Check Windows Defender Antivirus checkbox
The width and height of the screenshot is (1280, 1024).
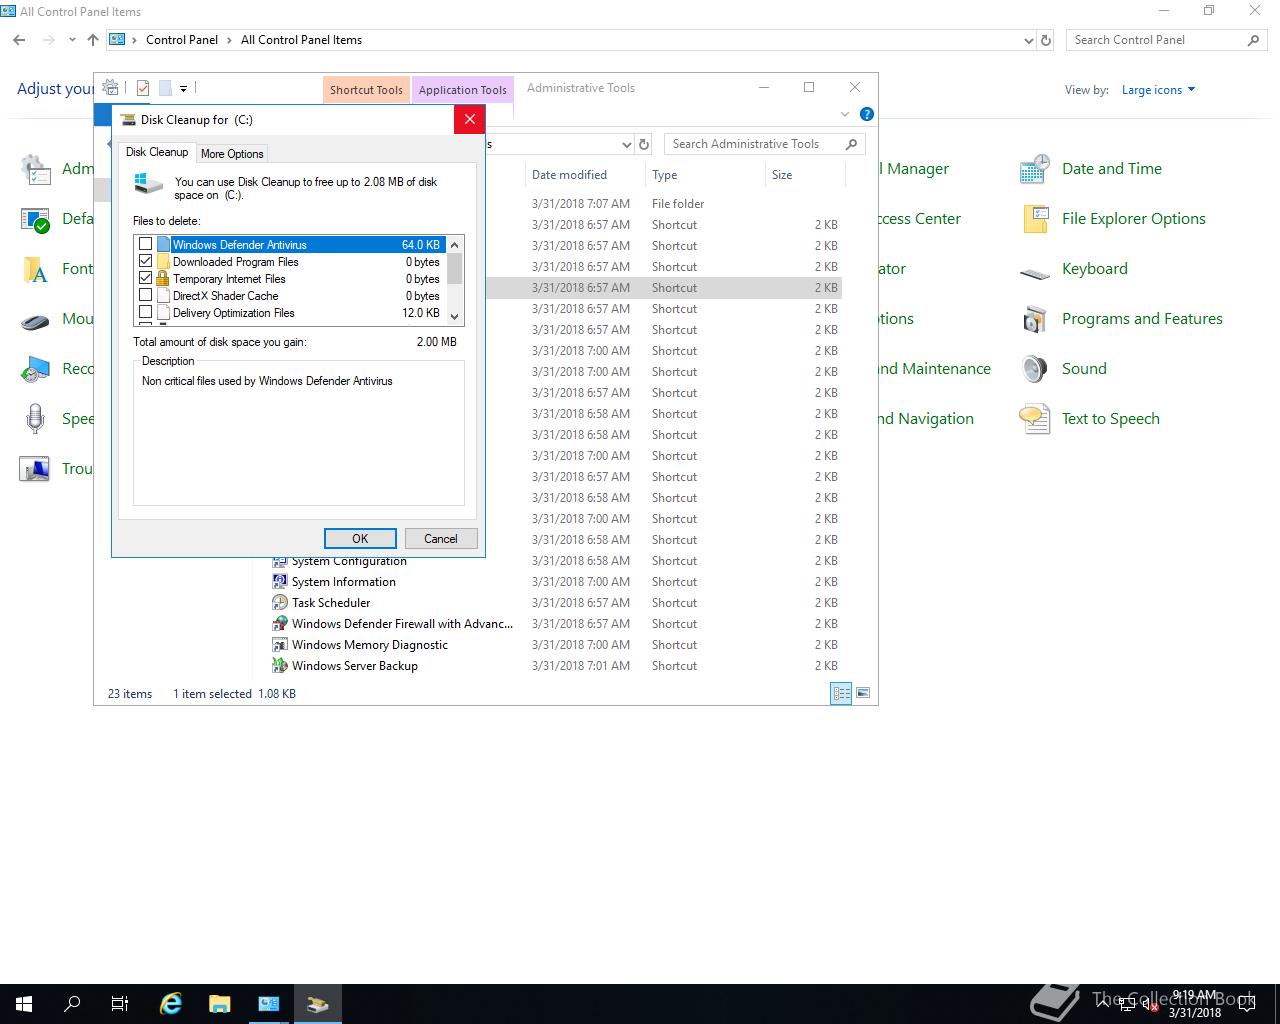point(146,244)
